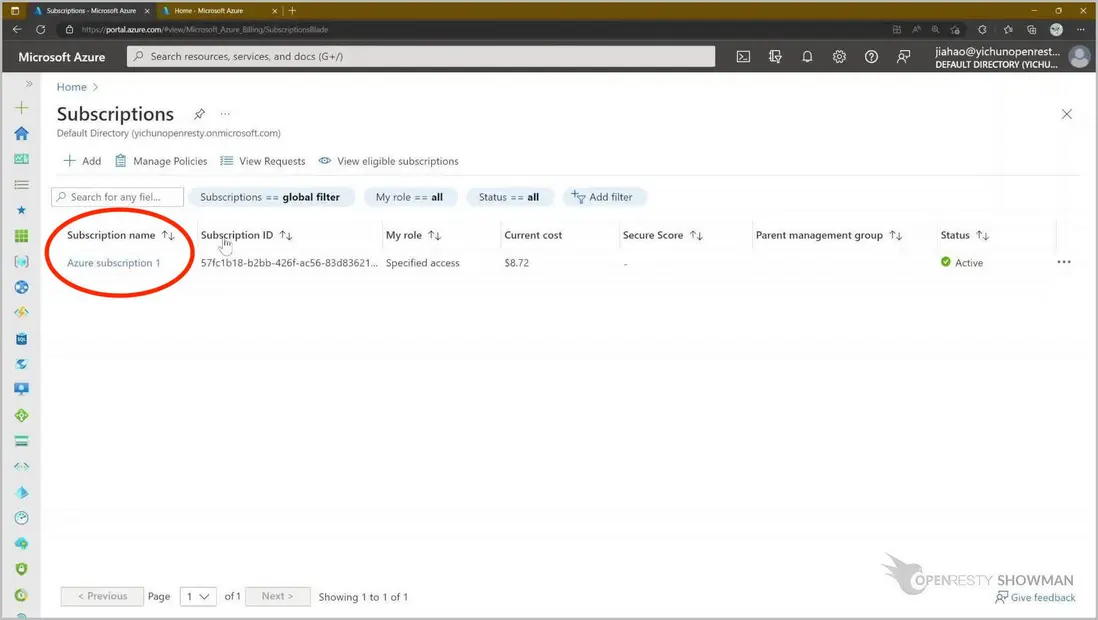Image resolution: width=1098 pixels, height=620 pixels.
Task: Click View Requests
Action: pyautogui.click(x=263, y=161)
